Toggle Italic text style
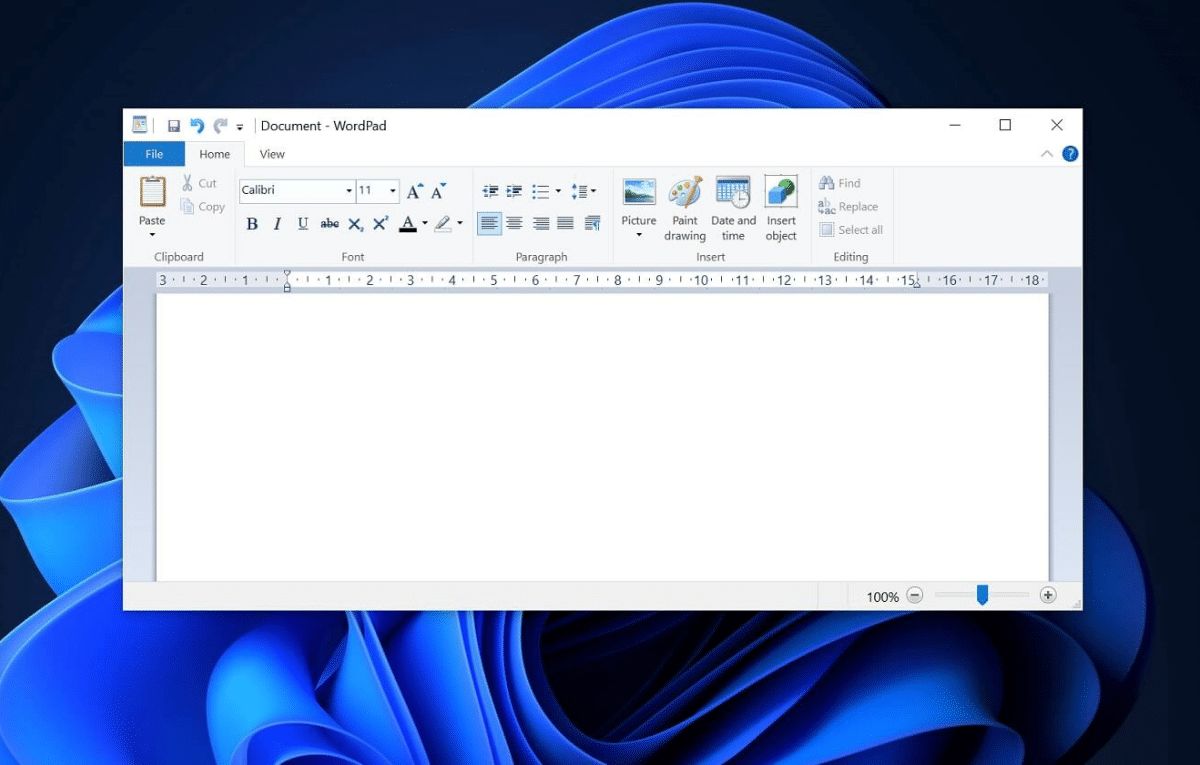This screenshot has width=1200, height=765. point(277,224)
